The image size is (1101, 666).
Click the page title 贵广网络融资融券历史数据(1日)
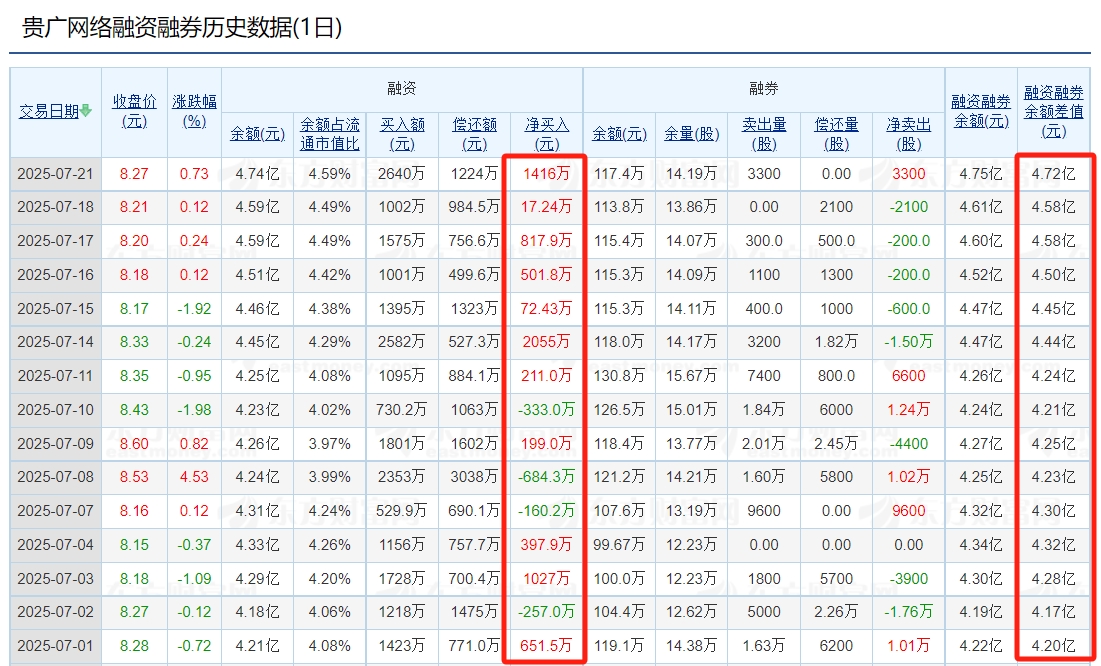click(182, 27)
